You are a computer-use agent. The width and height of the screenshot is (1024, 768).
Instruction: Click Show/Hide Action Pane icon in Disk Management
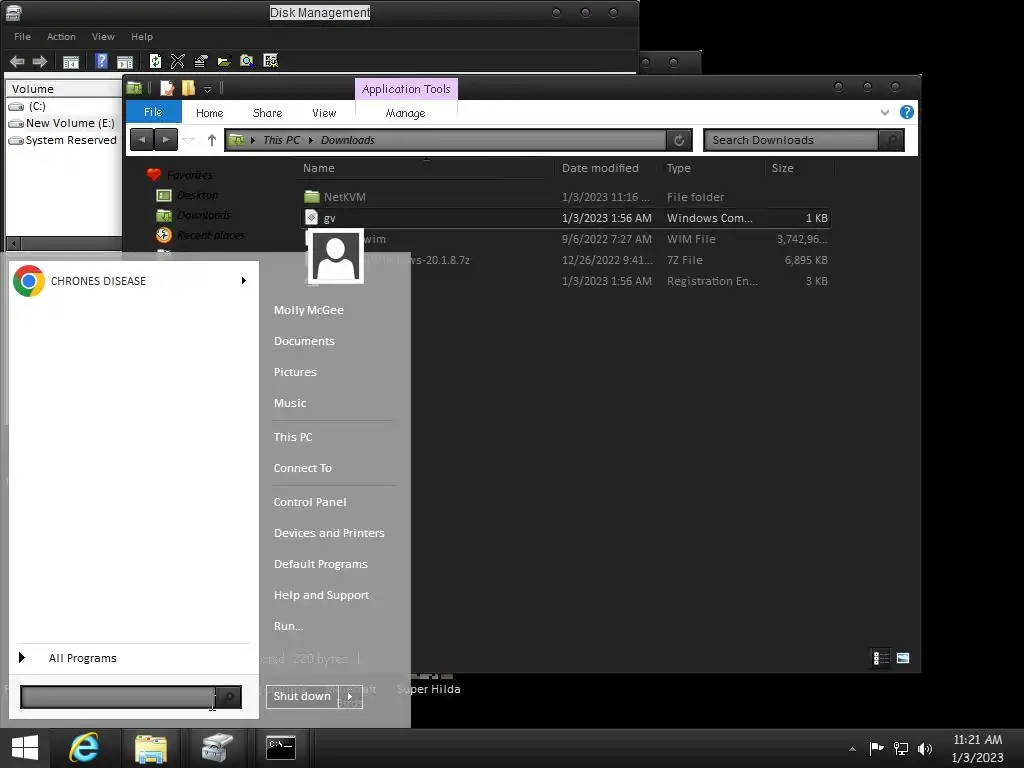point(125,61)
